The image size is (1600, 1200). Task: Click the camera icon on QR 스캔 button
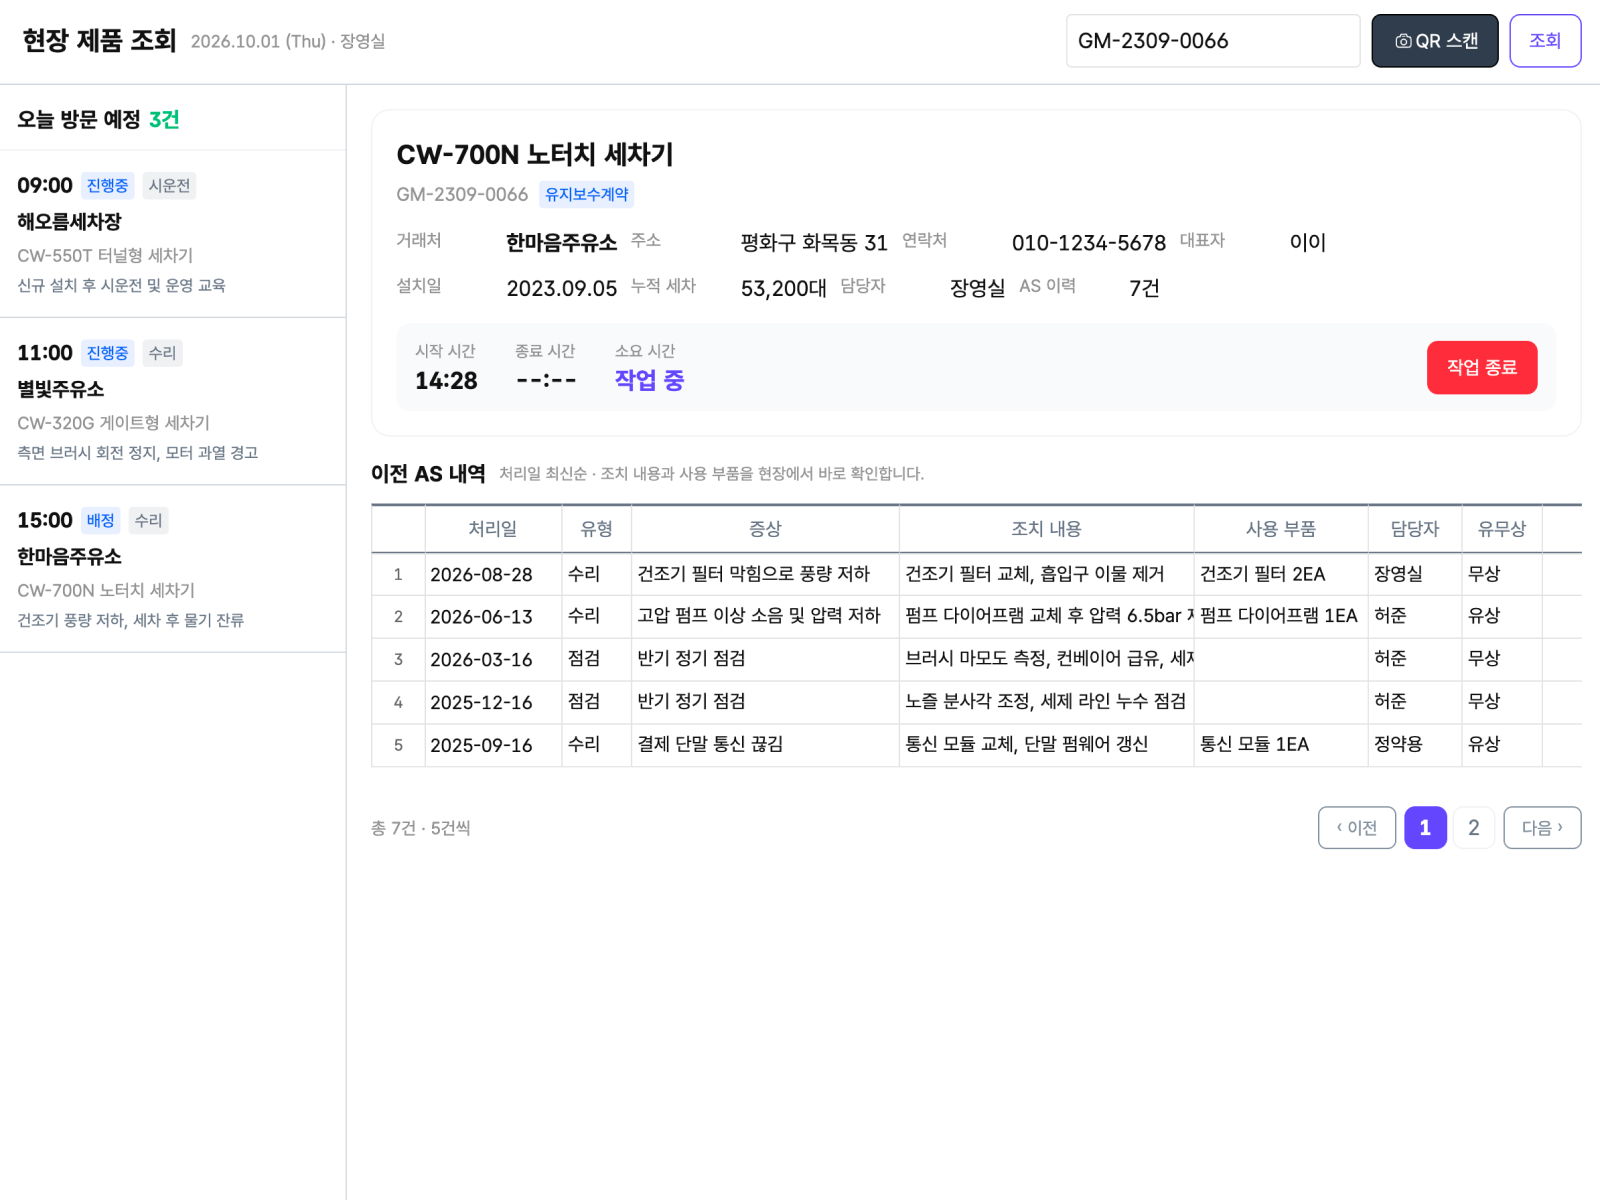(x=1403, y=41)
